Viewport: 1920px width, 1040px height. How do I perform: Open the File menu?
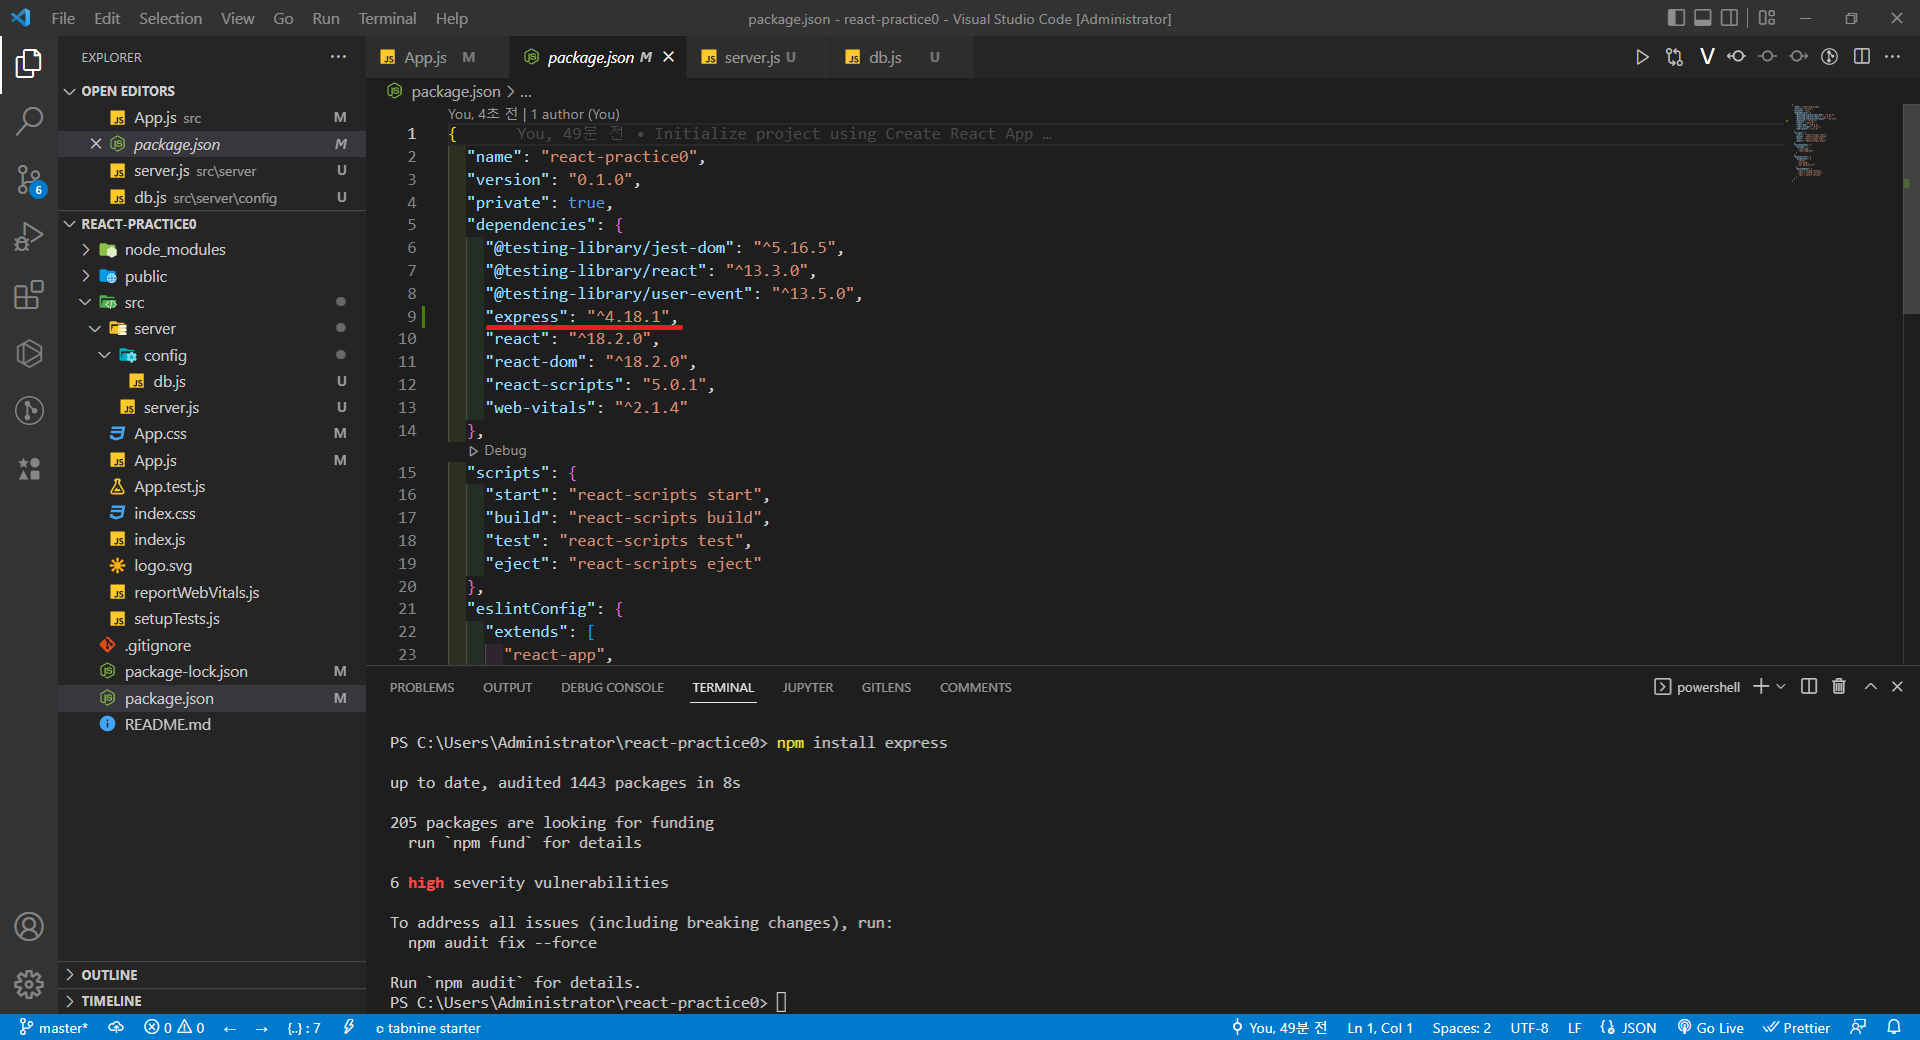(63, 18)
